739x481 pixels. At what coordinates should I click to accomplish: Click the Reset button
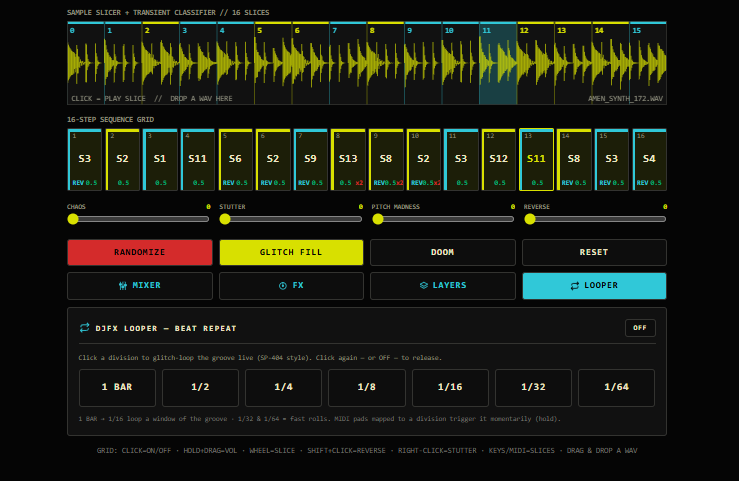pos(594,252)
